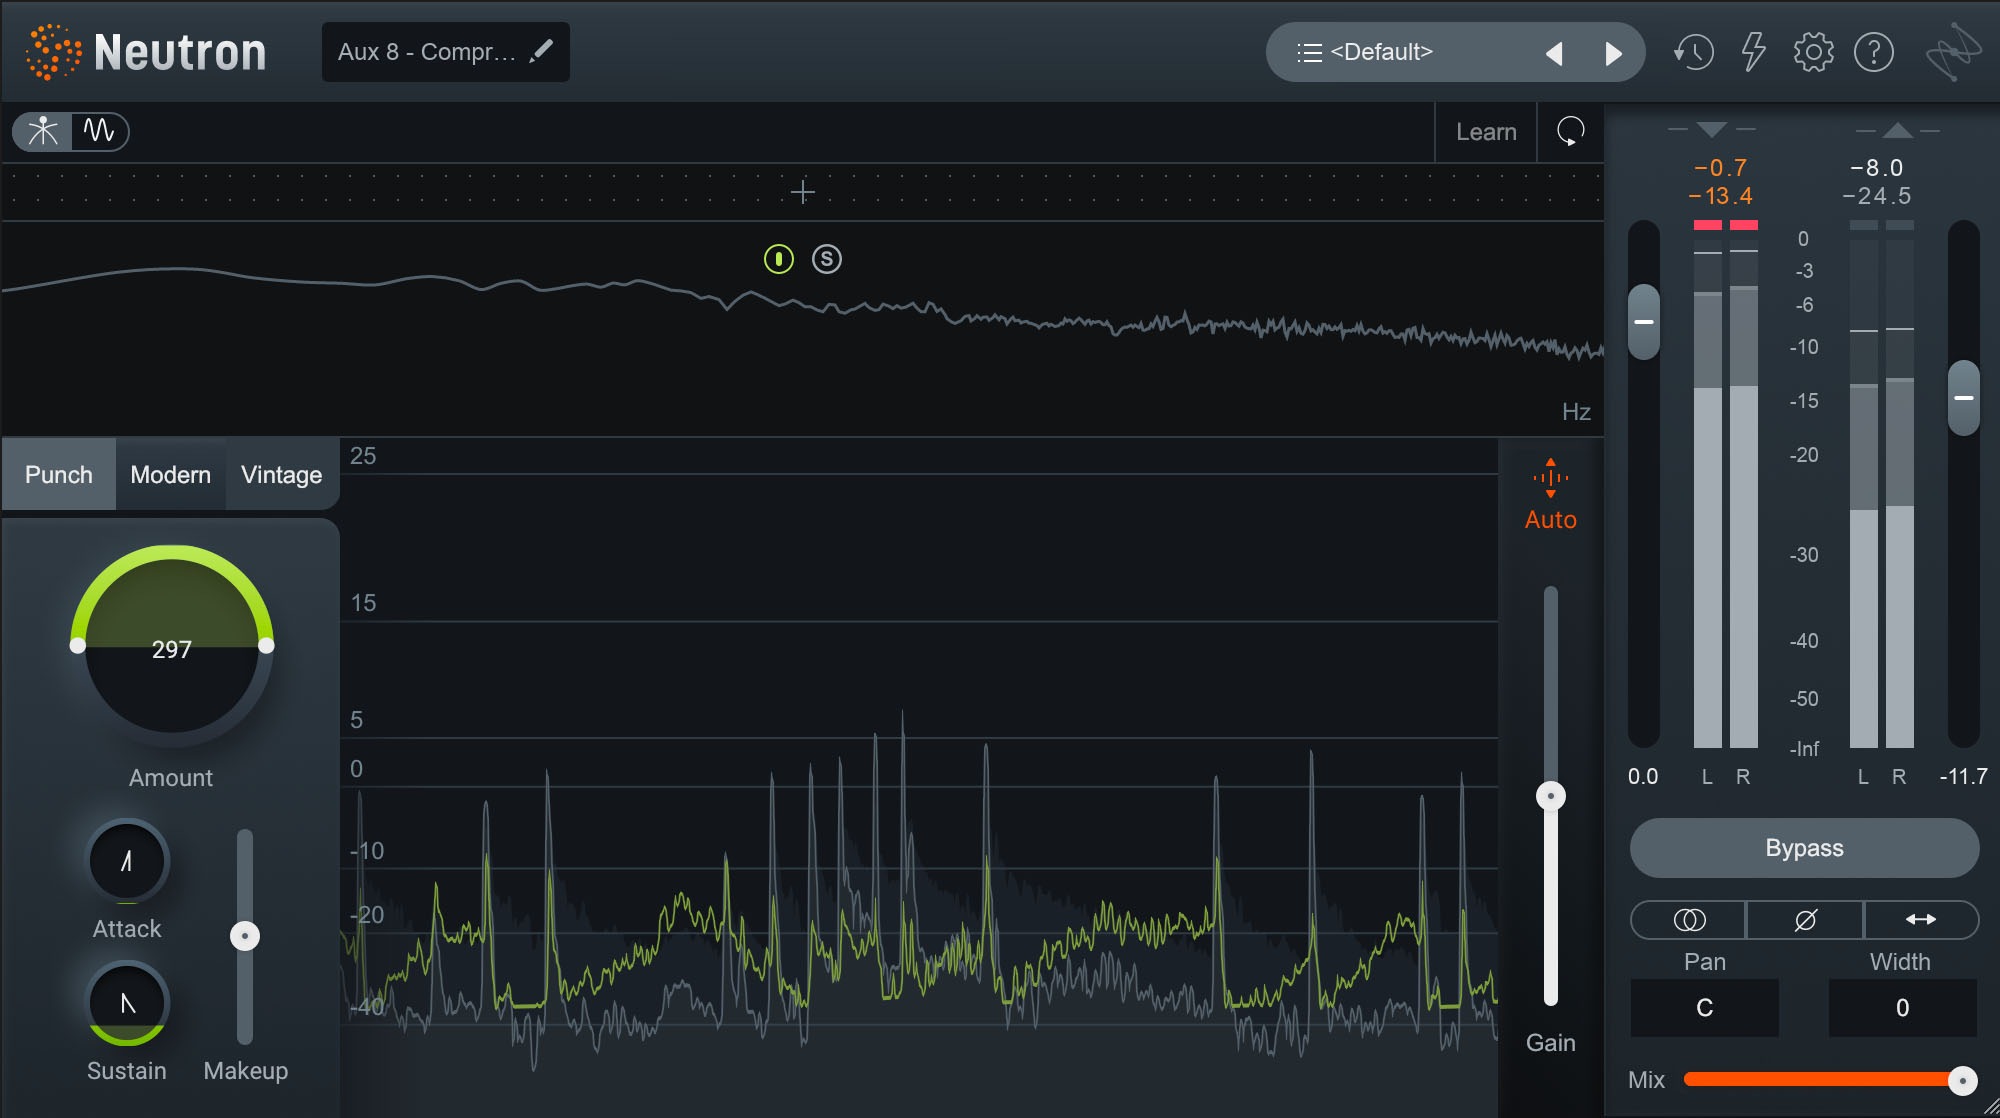Image resolution: width=2000 pixels, height=1118 pixels.
Task: Click the iZotope swirl logo
Action: click(1953, 52)
